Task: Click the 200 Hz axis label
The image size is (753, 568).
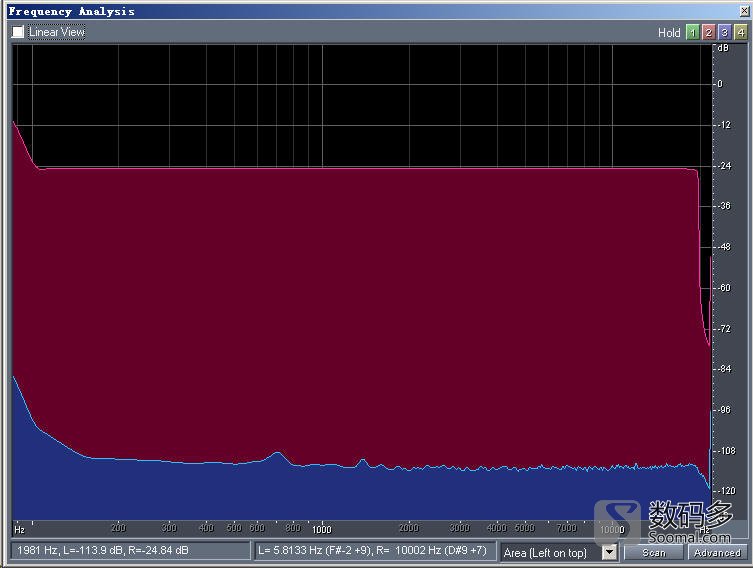Action: pos(119,528)
